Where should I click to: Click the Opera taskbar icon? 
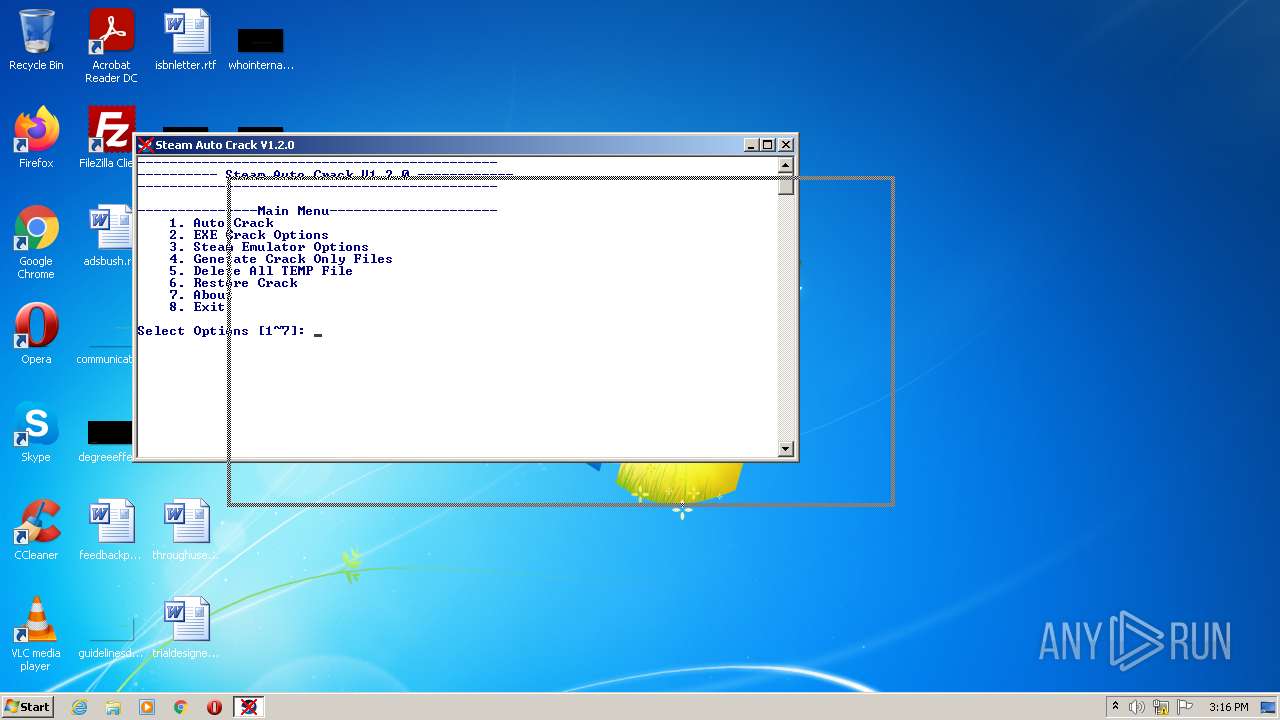(x=215, y=707)
